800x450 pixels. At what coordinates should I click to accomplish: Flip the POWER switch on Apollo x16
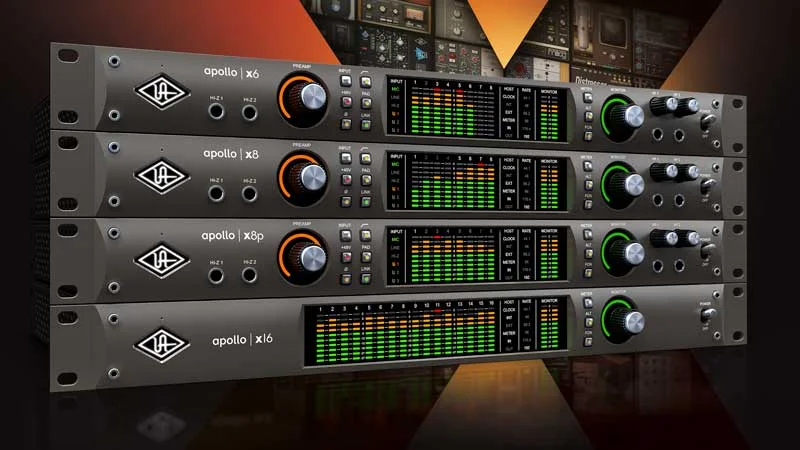[x=707, y=315]
